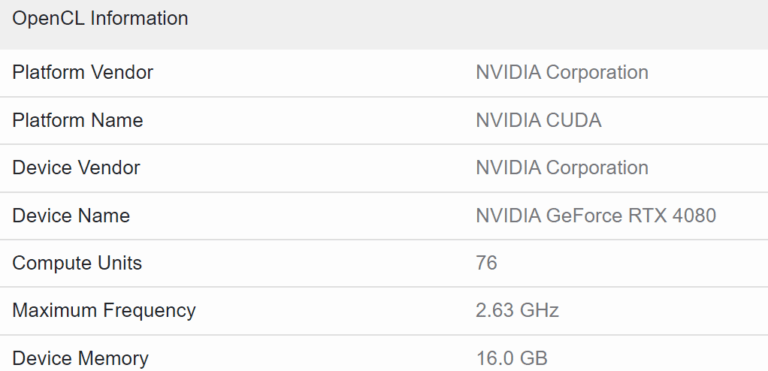Select the Compute Units label
Image resolution: width=768 pixels, height=371 pixels.
(x=77, y=263)
